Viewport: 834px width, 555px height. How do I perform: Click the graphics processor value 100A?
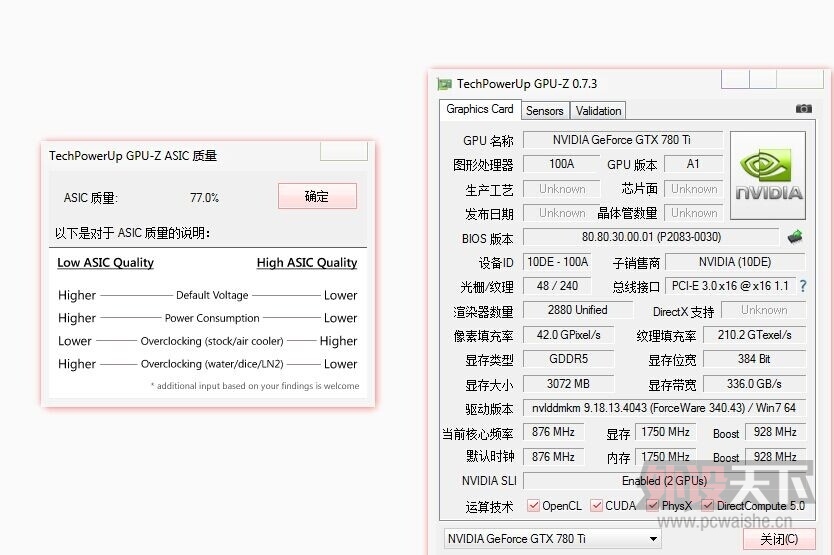click(x=562, y=164)
